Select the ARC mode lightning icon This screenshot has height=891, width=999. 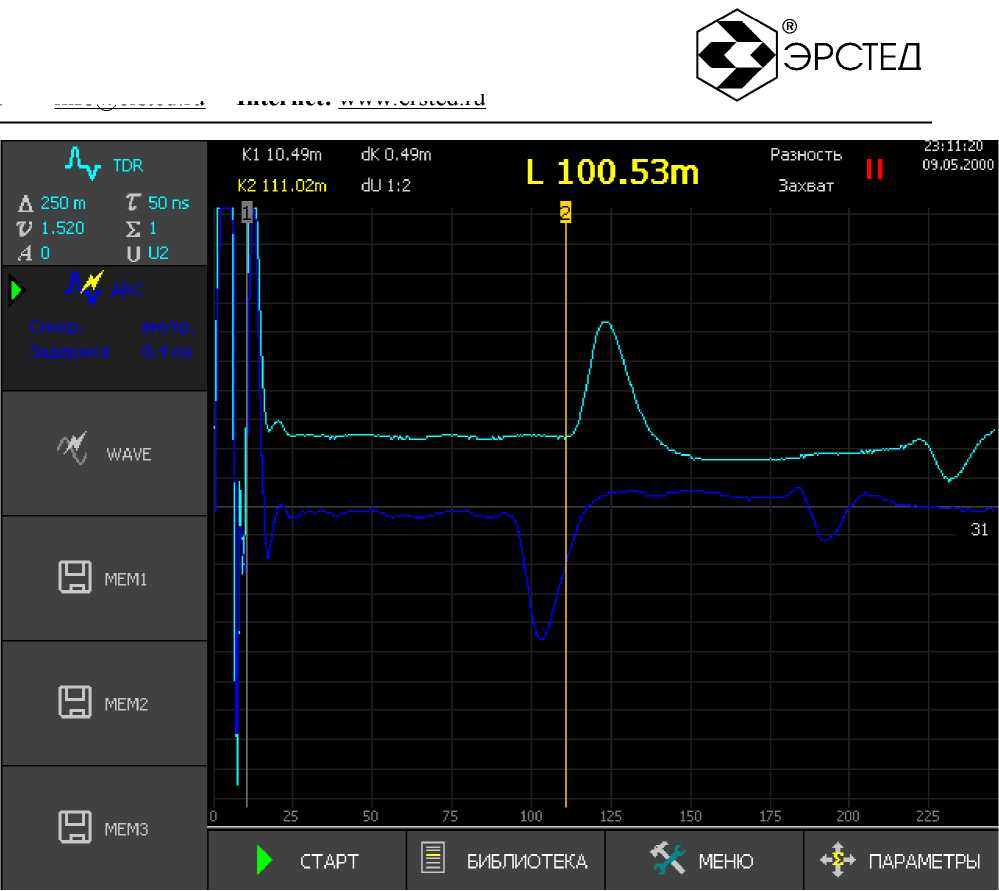(85, 287)
